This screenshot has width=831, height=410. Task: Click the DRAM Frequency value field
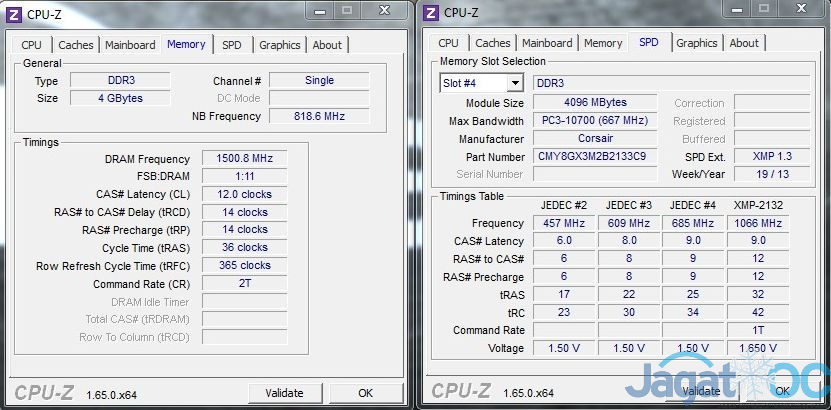pos(244,159)
